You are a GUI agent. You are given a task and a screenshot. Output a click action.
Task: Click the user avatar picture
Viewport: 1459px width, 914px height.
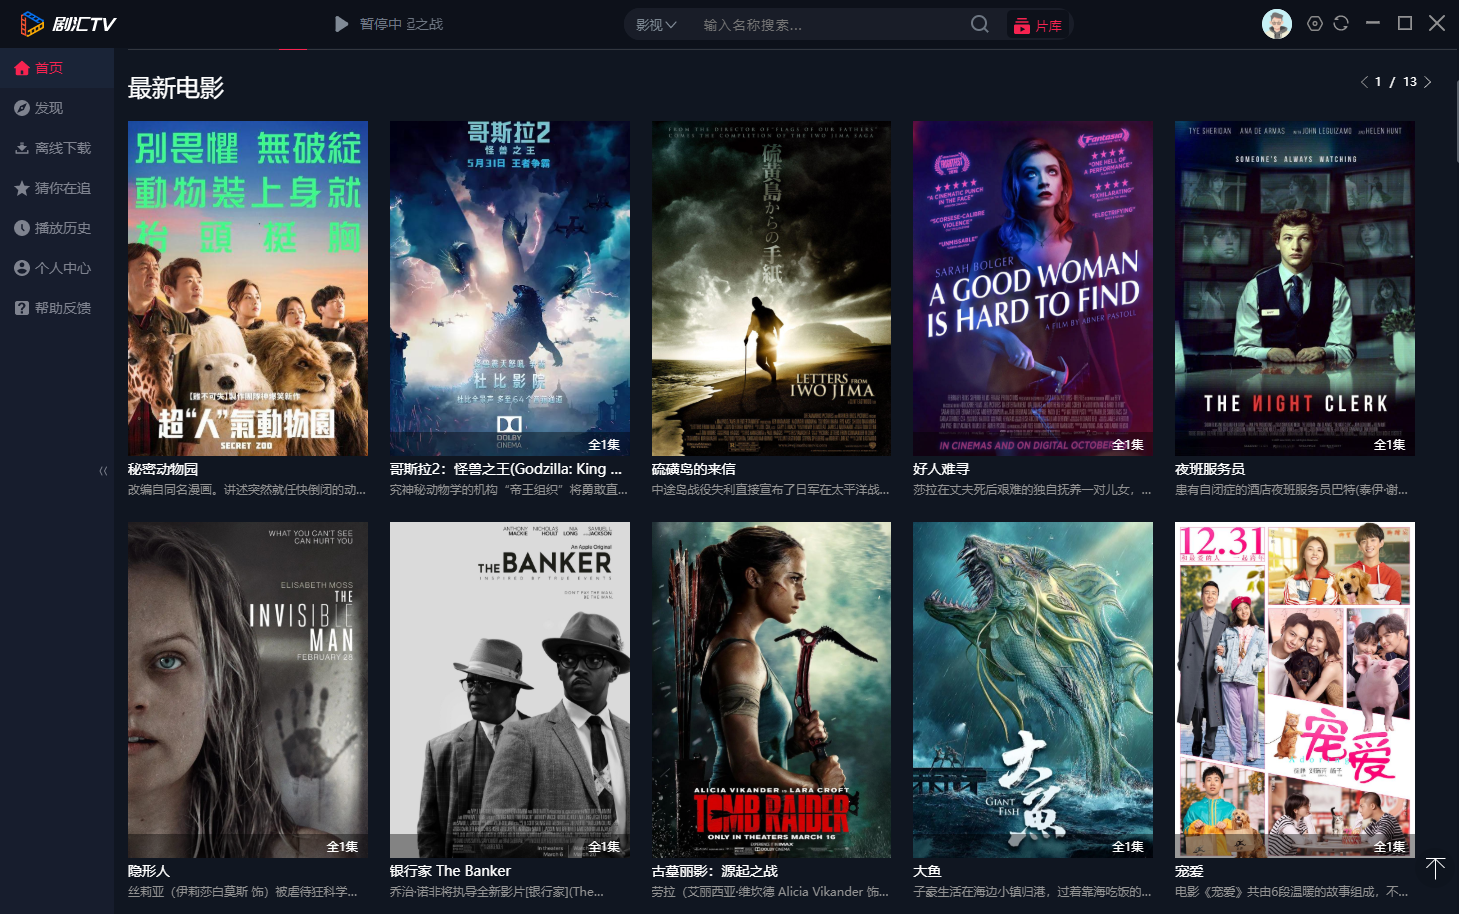click(x=1277, y=24)
